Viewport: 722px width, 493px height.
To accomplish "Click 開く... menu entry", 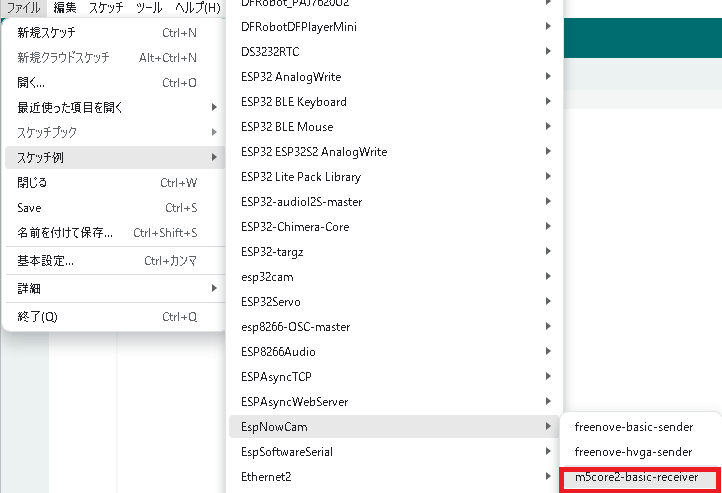I will (x=115, y=83).
